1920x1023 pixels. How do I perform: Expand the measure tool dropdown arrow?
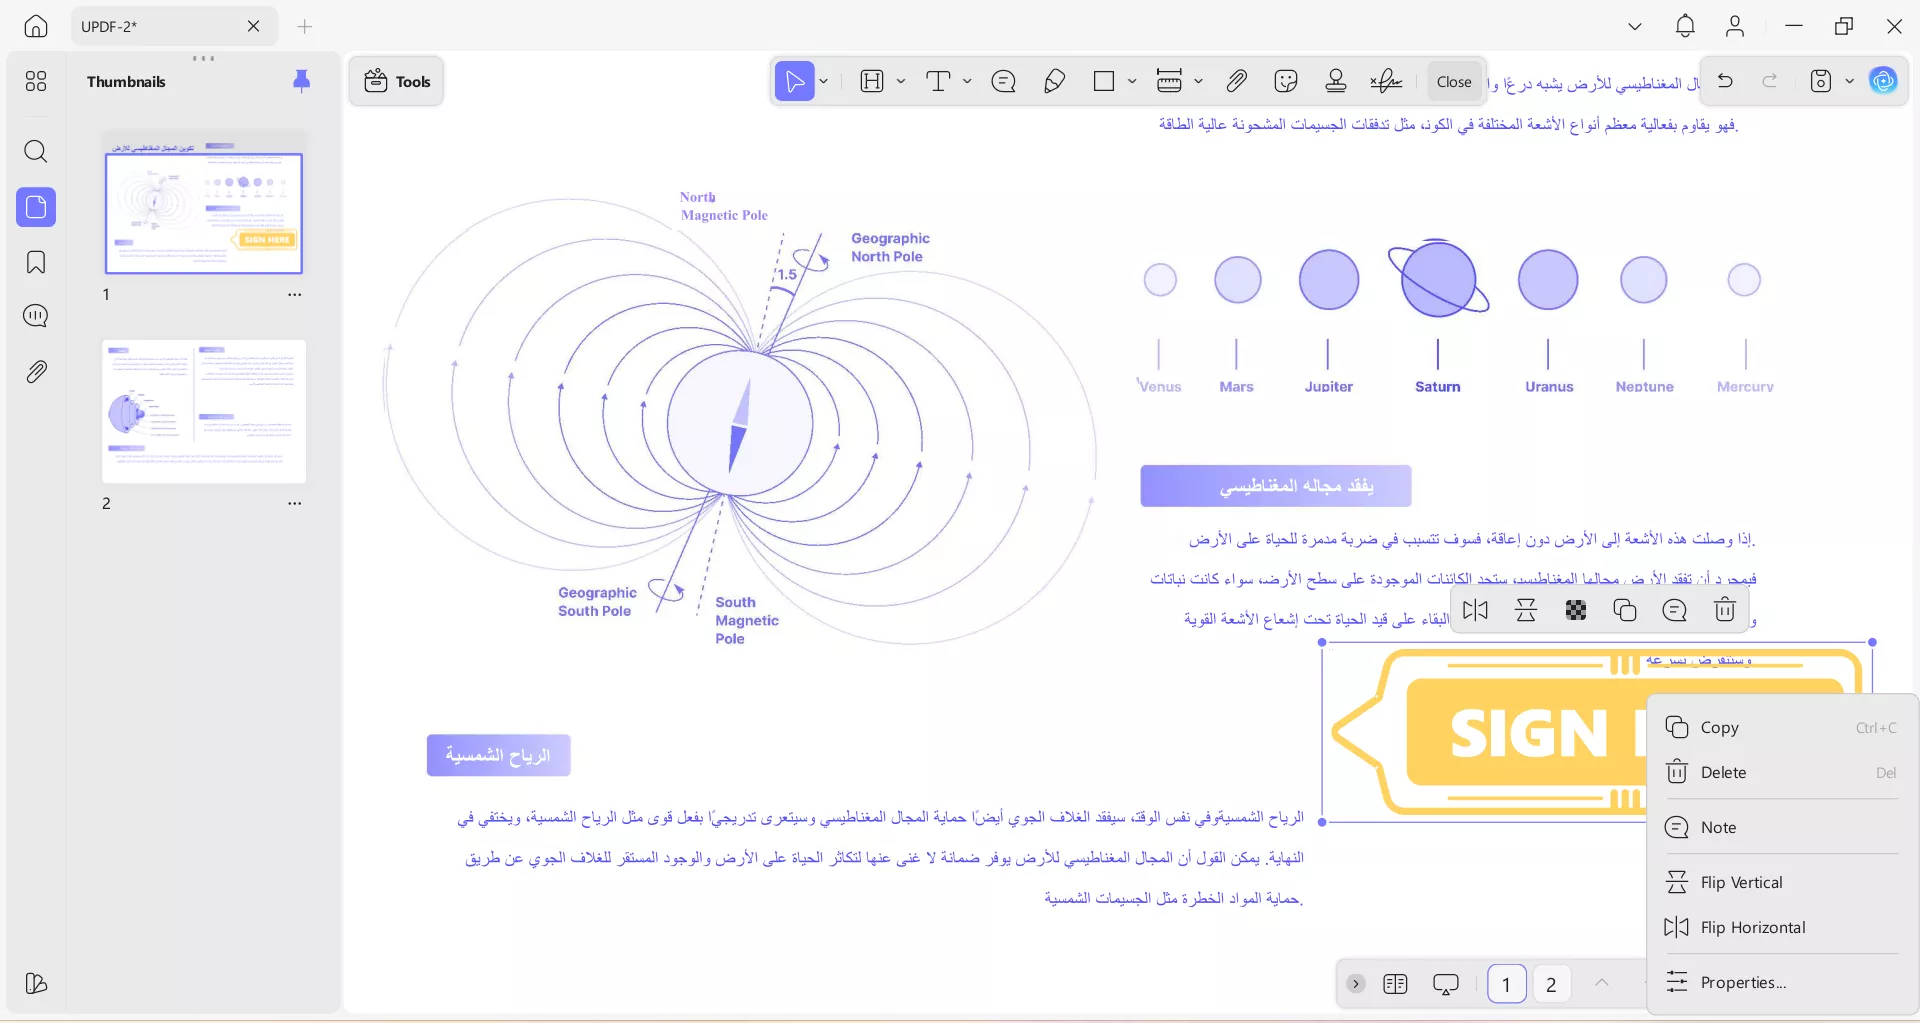1198,81
